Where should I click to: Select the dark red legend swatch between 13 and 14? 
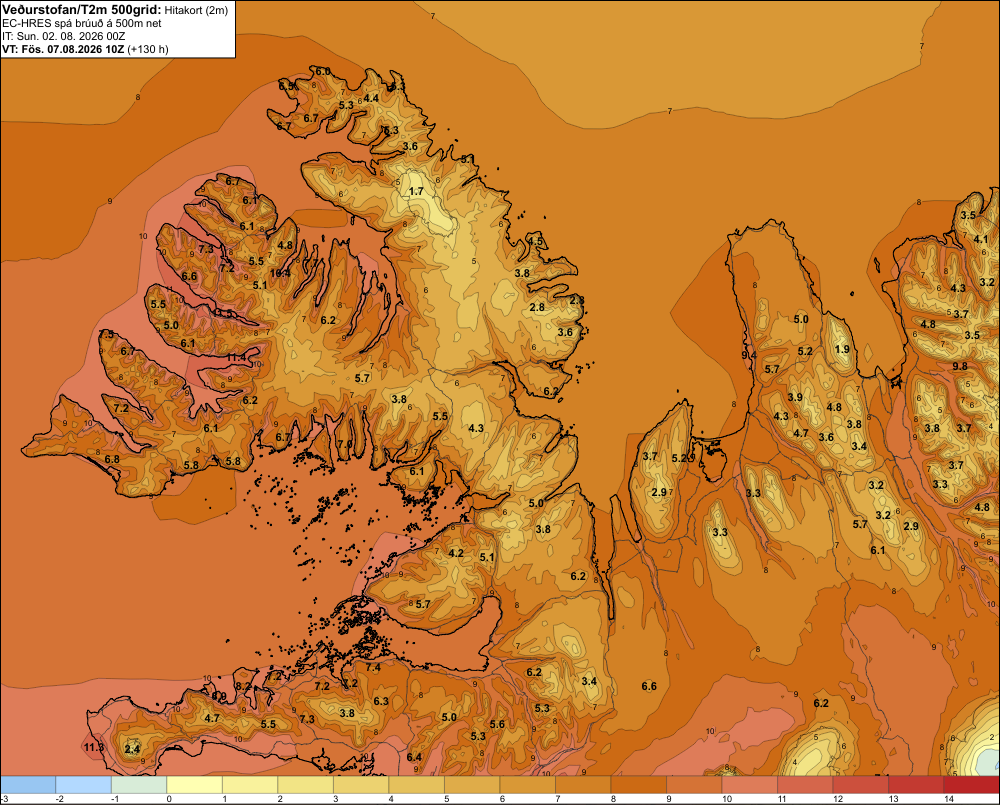915,785
